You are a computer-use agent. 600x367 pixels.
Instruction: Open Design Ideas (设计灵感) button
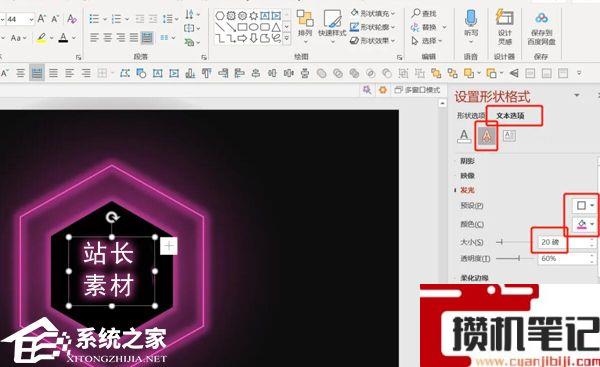pos(505,27)
